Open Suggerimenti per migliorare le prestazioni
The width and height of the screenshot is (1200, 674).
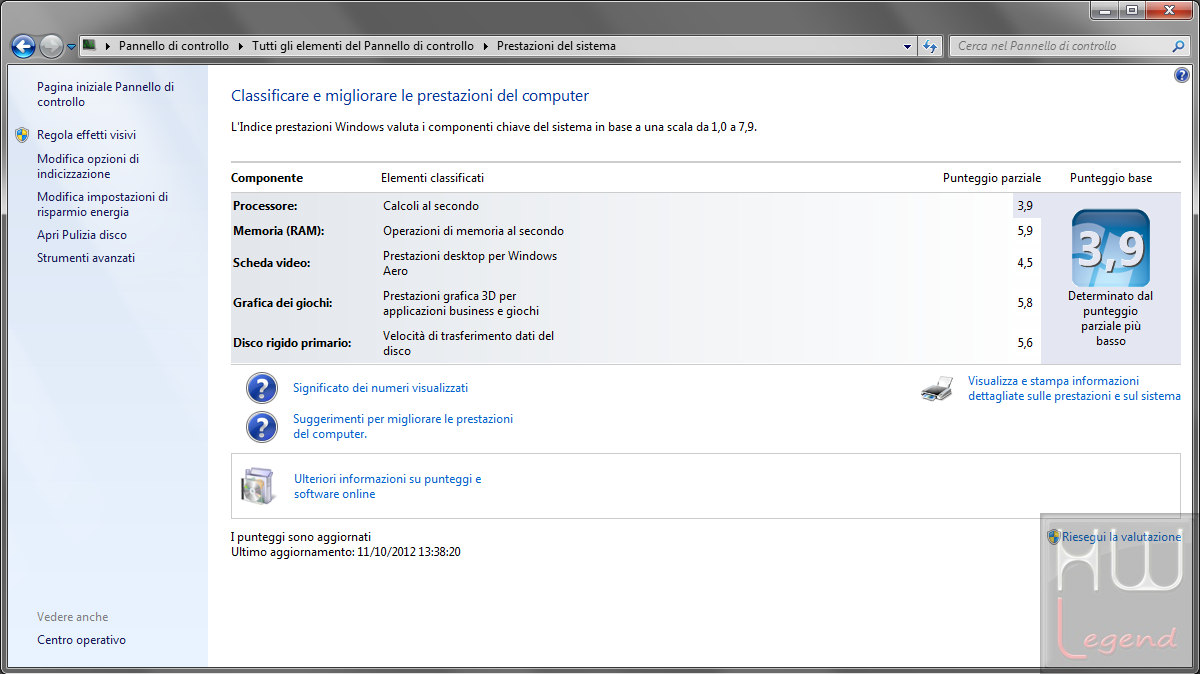click(x=403, y=427)
